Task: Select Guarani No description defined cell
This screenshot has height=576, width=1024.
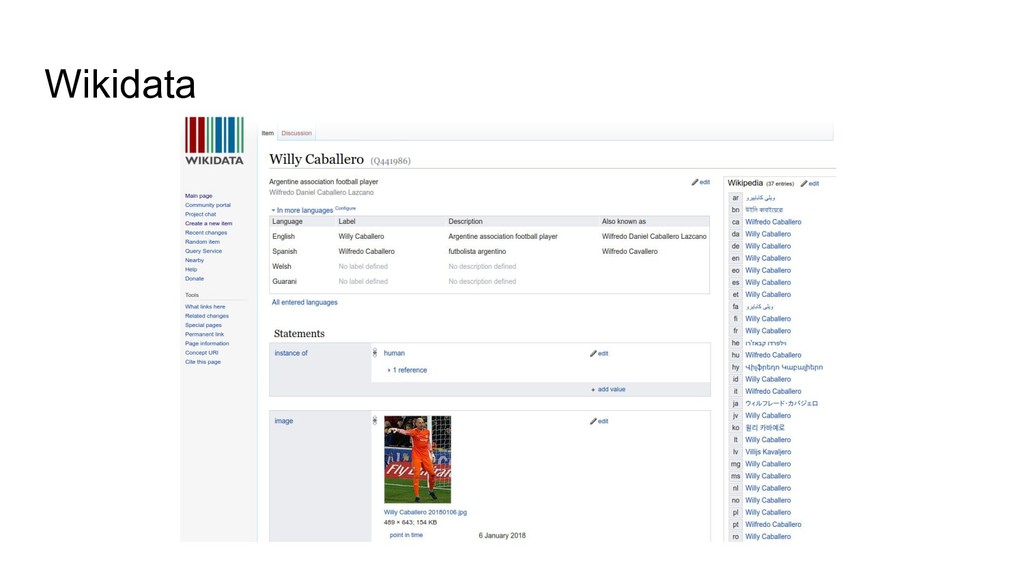Action: 482,281
